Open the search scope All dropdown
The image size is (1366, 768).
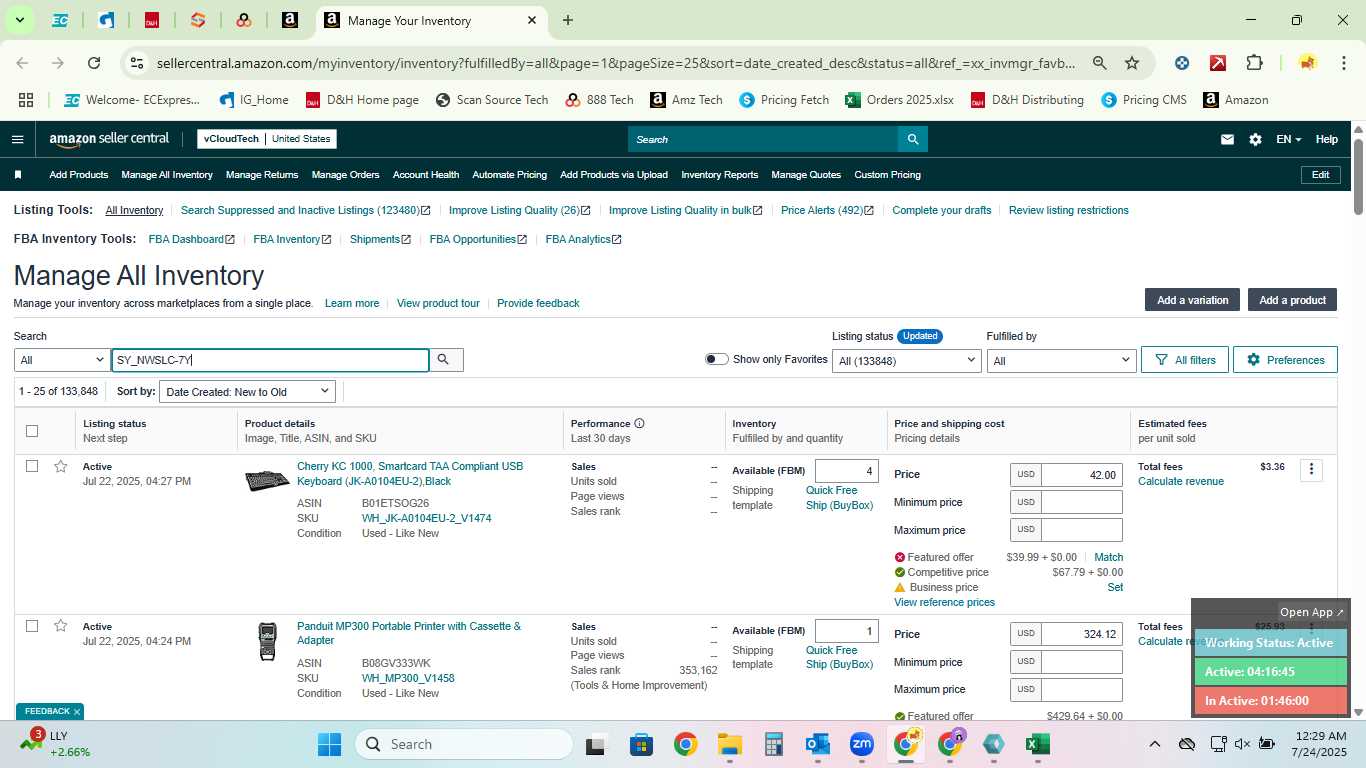point(62,360)
